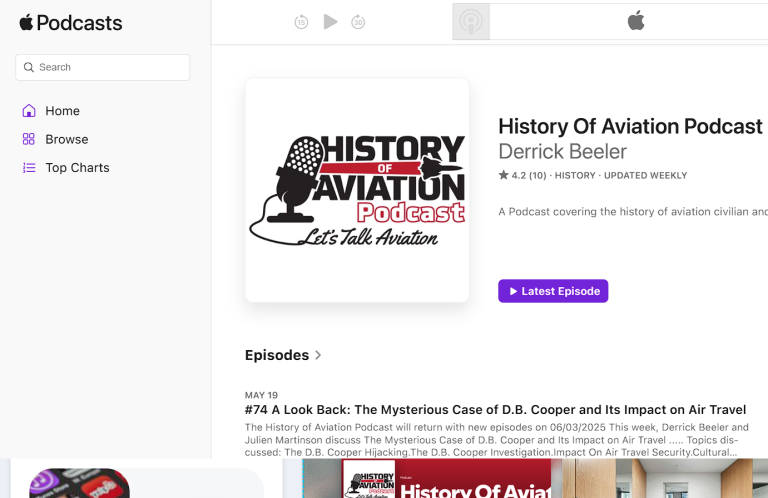Start playback with the play button
The image size is (768, 498).
coord(331,22)
